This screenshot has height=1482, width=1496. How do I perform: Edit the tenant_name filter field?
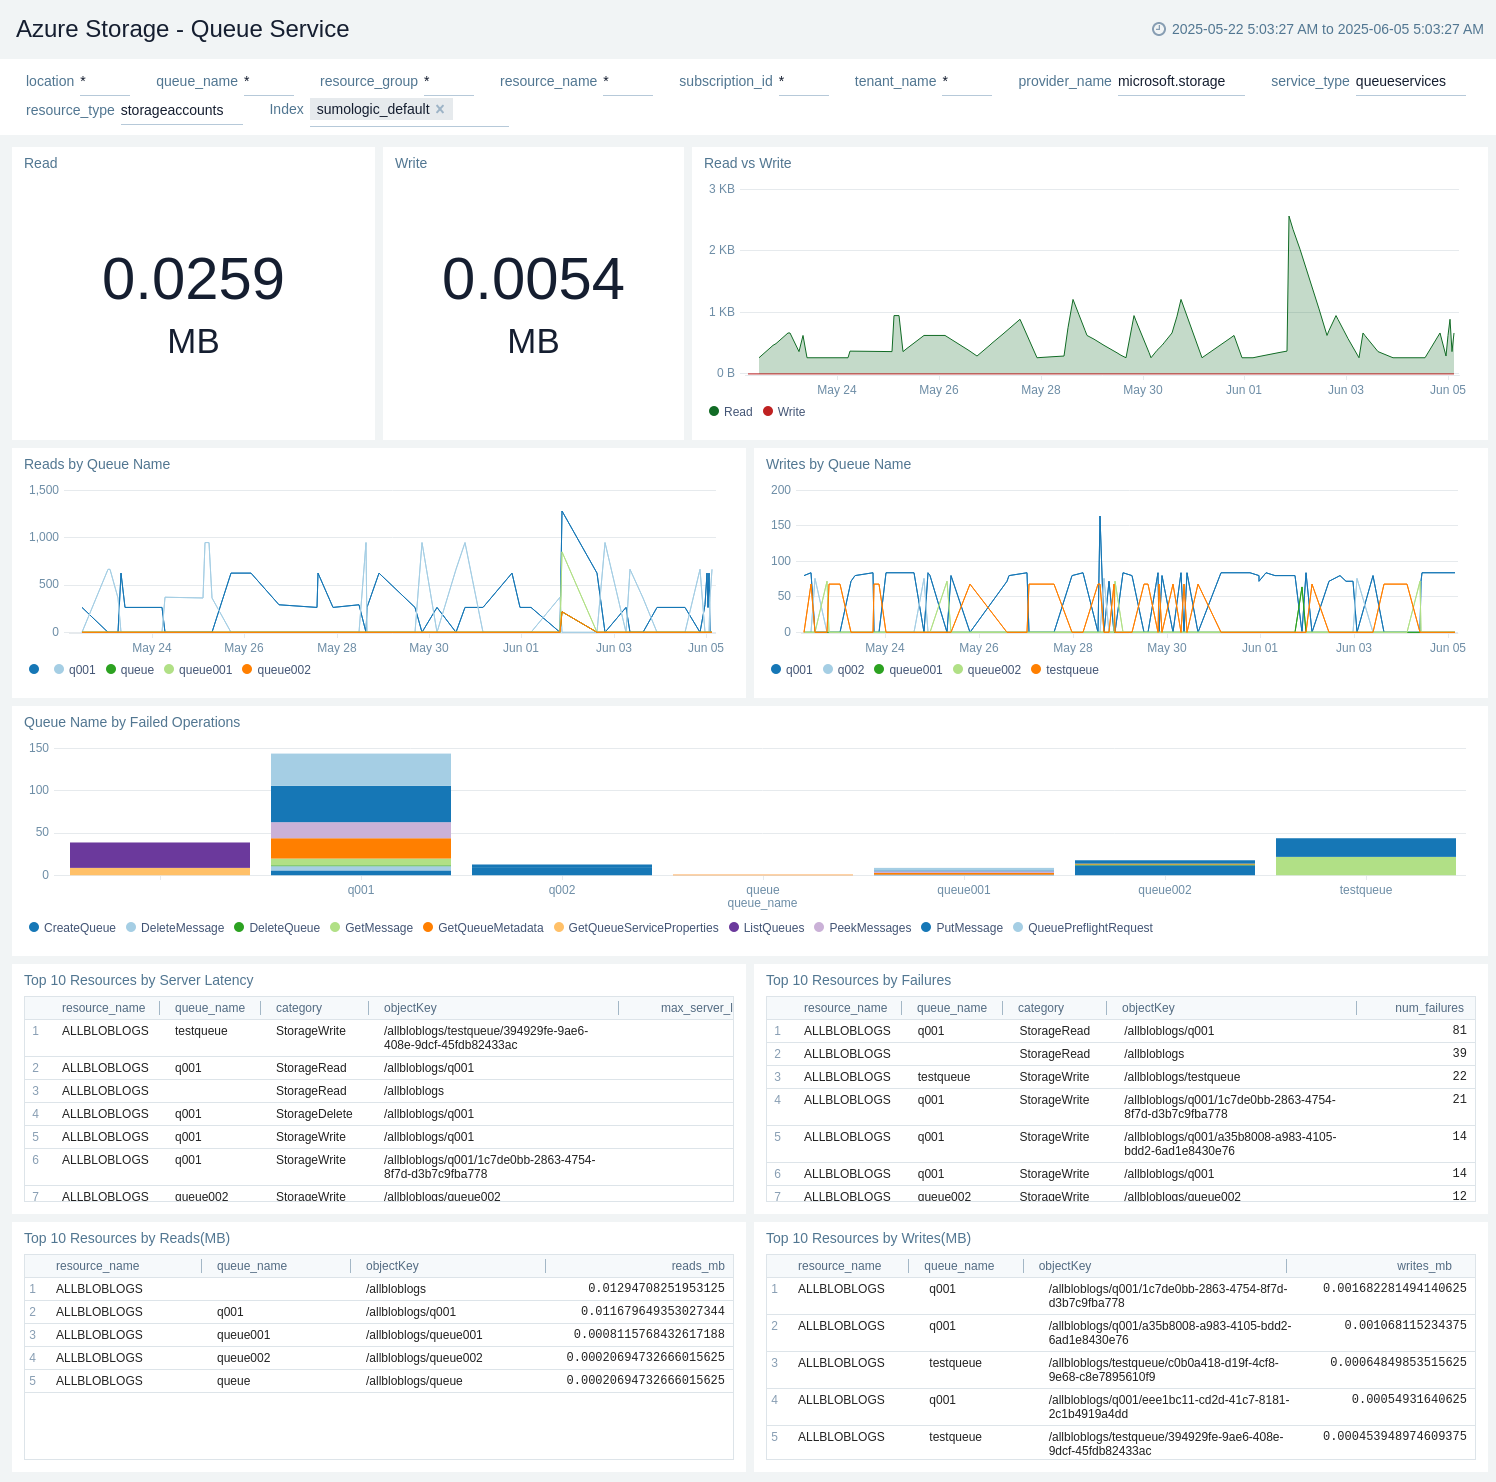click(x=967, y=82)
